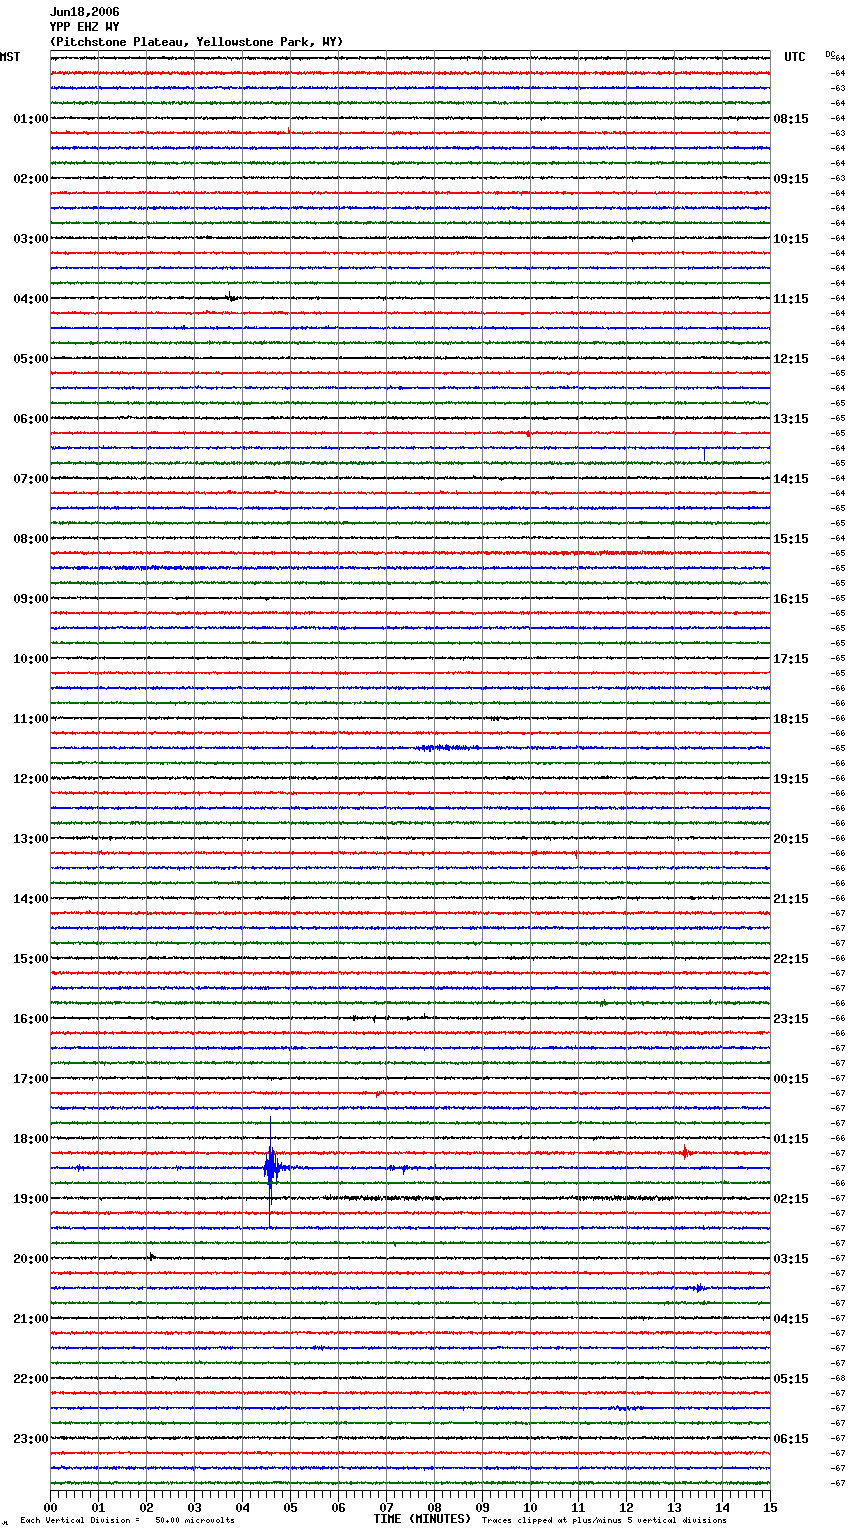The image size is (850, 1534).
Task: Click the 16:00 MST hour label
Action: [31, 1019]
